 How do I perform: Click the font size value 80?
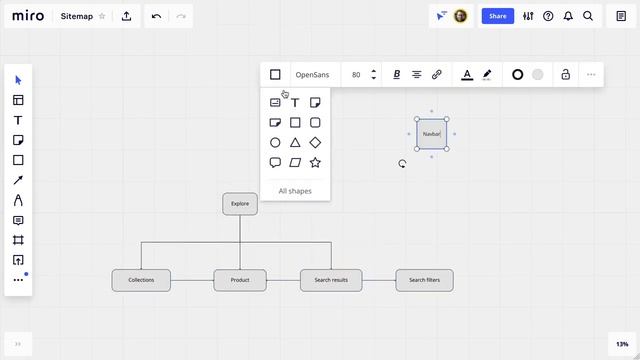pyautogui.click(x=356, y=75)
